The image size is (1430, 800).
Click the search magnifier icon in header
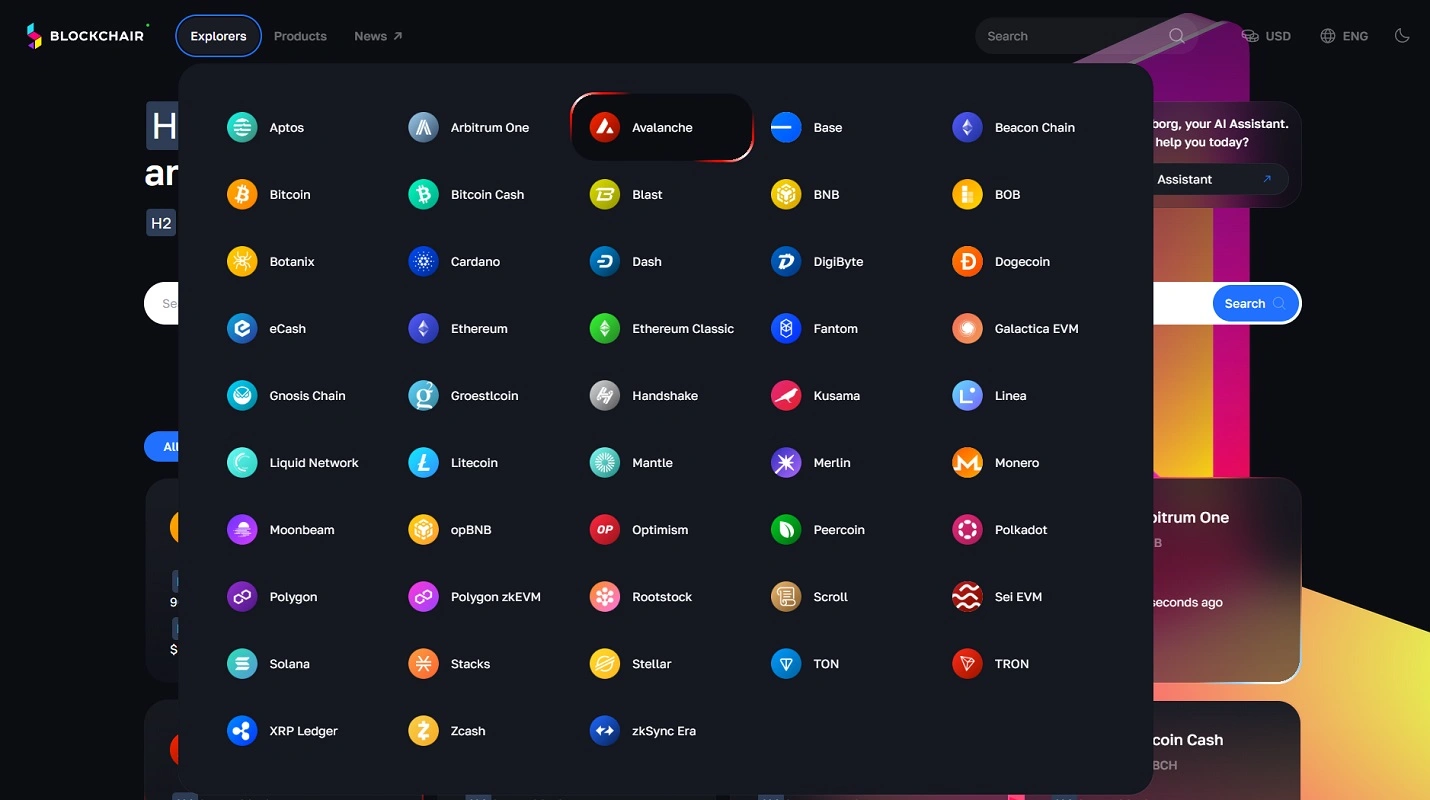[x=1177, y=36]
